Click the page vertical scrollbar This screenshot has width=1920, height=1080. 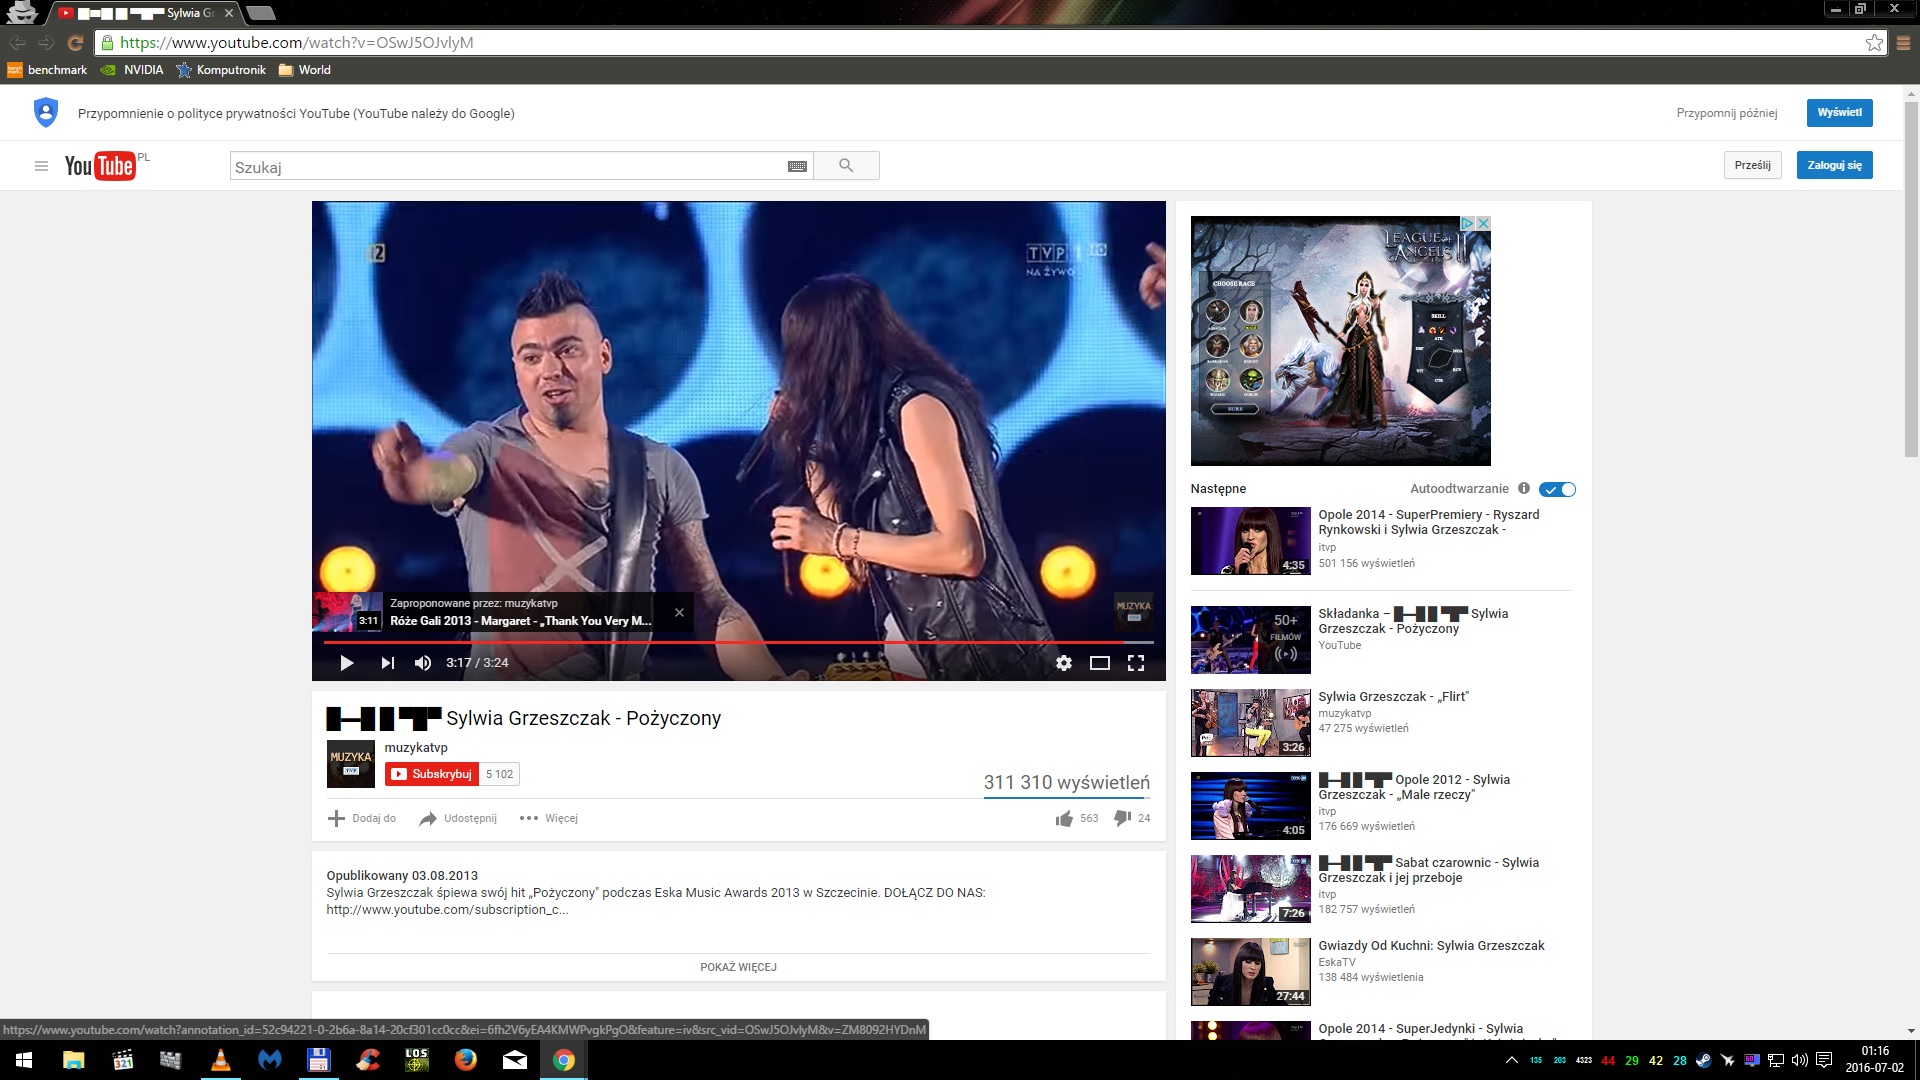[1911, 278]
